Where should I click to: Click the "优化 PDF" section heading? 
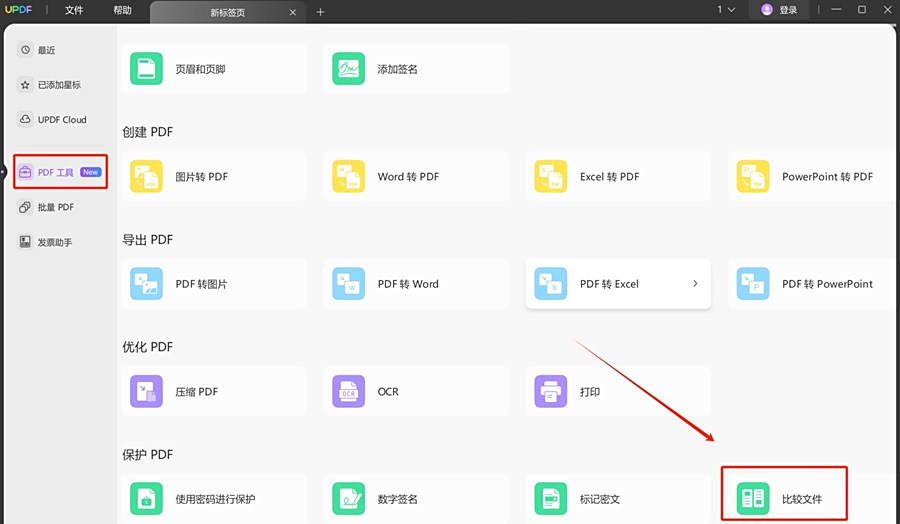point(148,347)
